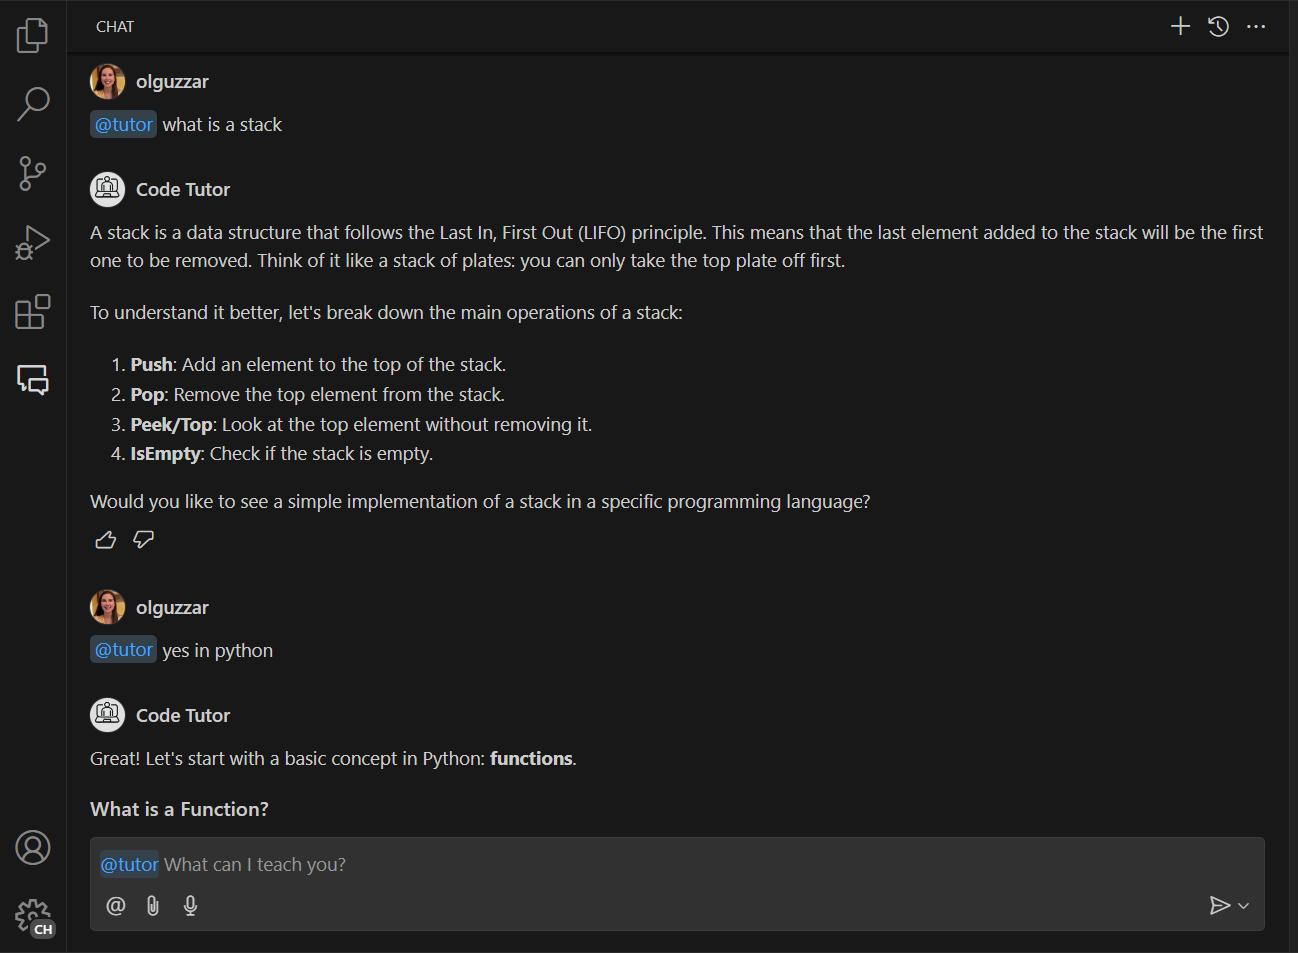Show chat history
This screenshot has width=1298, height=953.
pyautogui.click(x=1218, y=26)
